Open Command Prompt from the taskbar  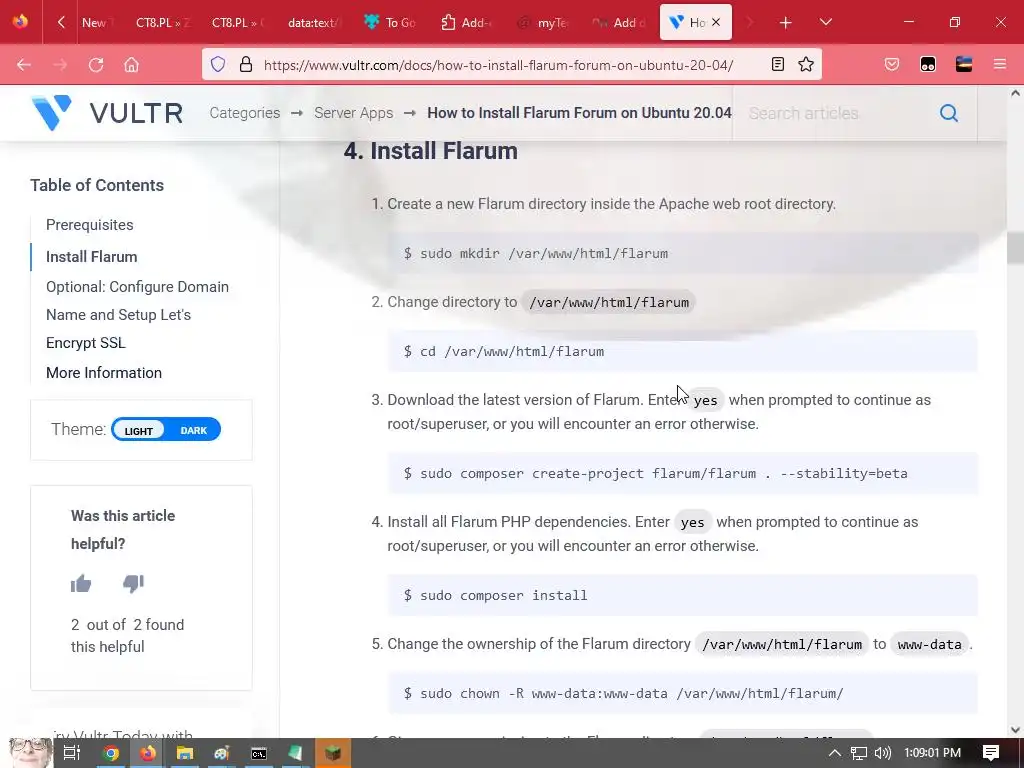pos(259,753)
